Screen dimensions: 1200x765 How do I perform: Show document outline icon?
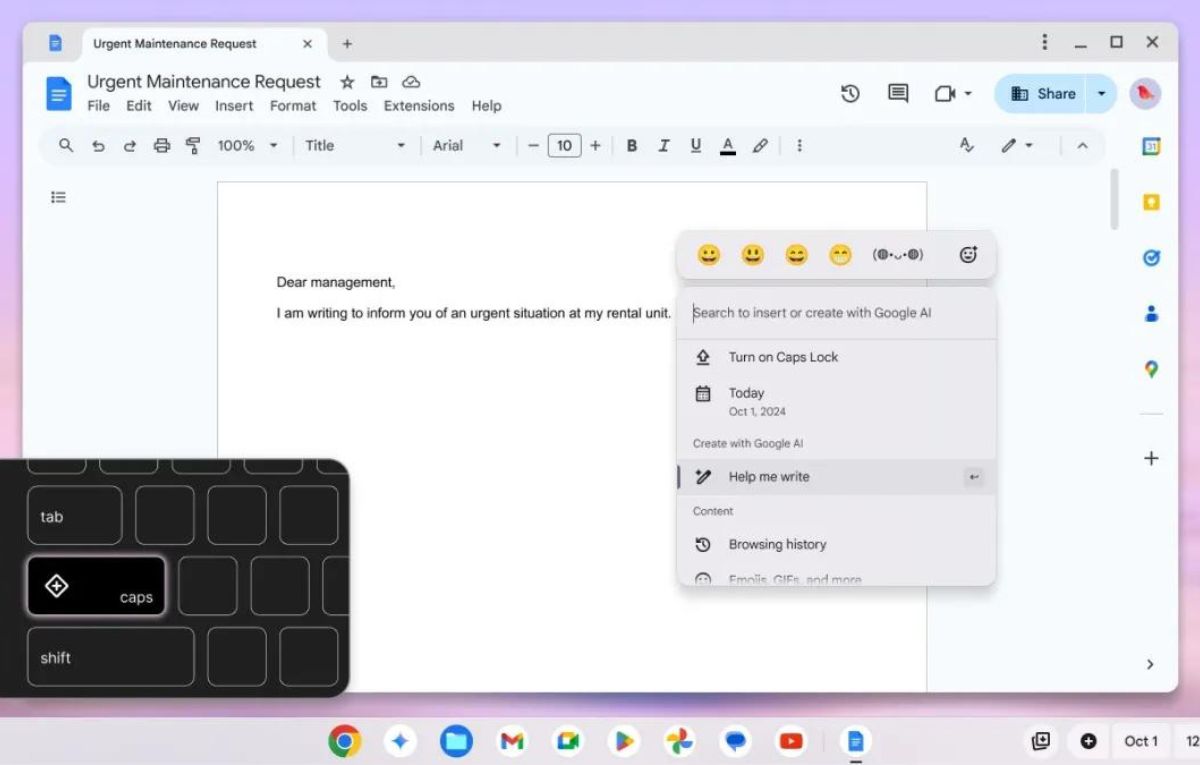[58, 197]
